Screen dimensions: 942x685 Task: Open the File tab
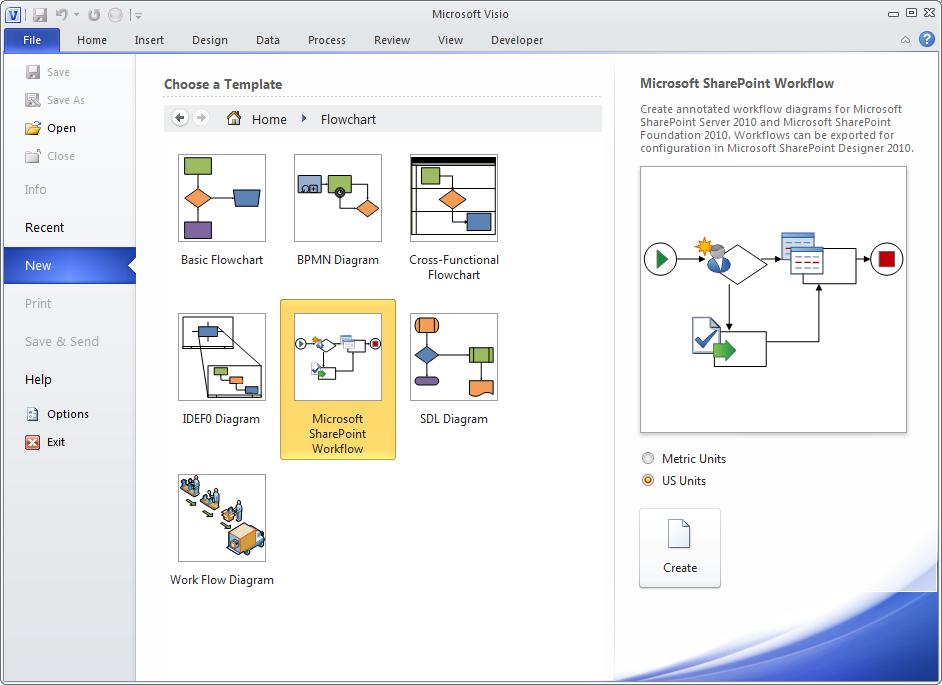(x=32, y=40)
